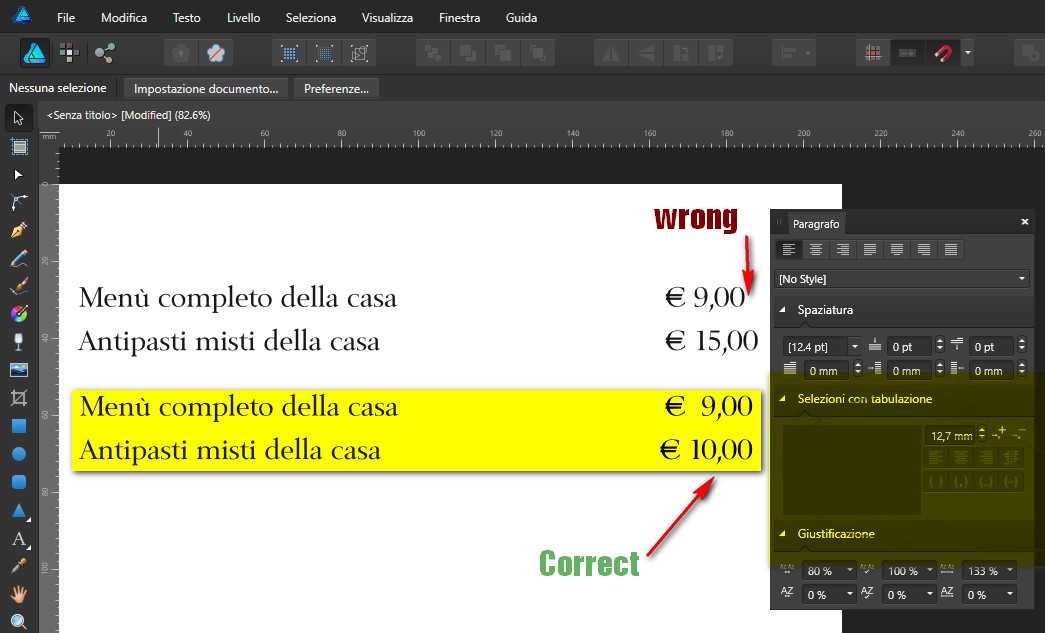Select the Vector Brush tool
The image size is (1045, 633).
(19, 287)
